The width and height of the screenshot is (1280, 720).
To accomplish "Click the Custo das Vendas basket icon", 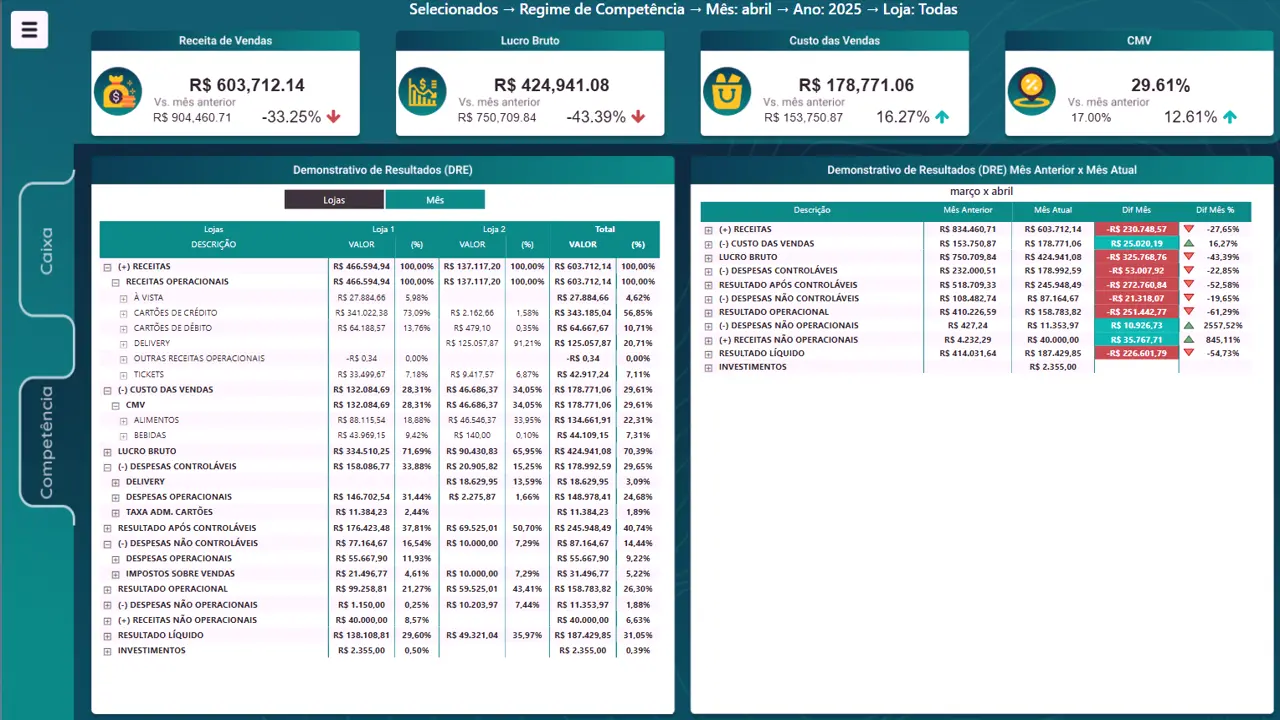I will click(x=727, y=91).
